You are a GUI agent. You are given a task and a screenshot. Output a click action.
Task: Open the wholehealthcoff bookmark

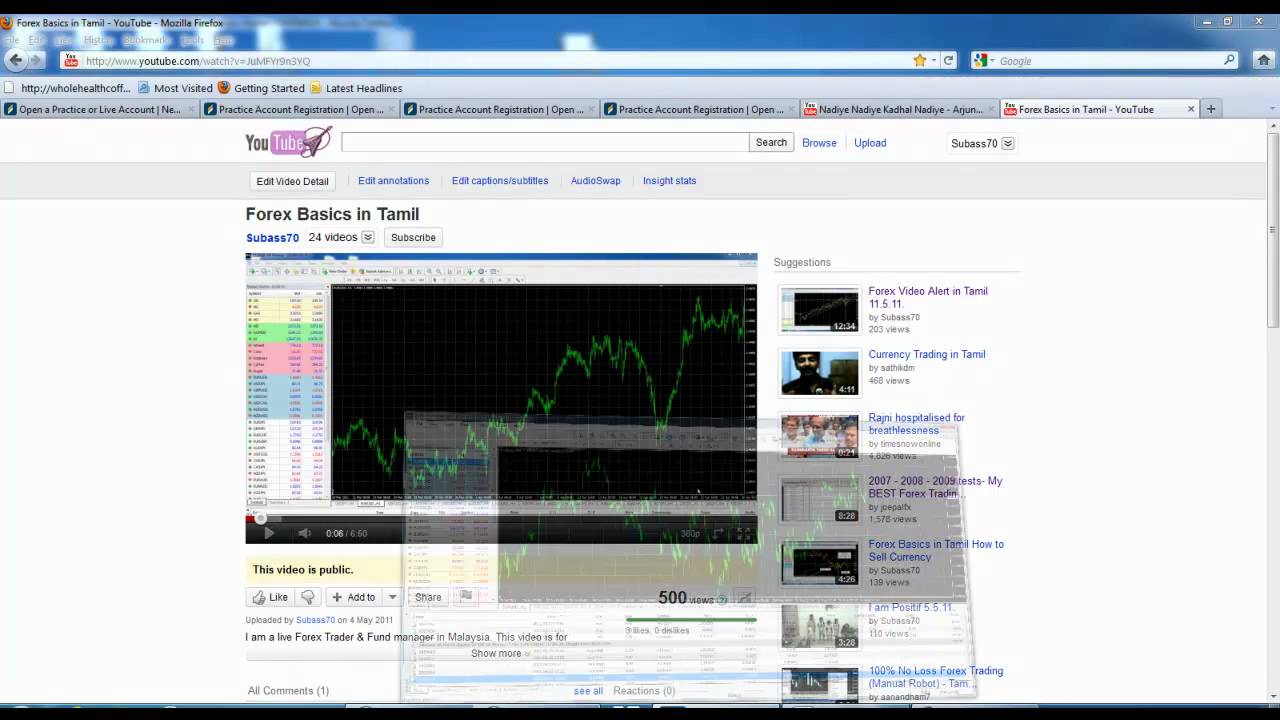click(x=68, y=88)
